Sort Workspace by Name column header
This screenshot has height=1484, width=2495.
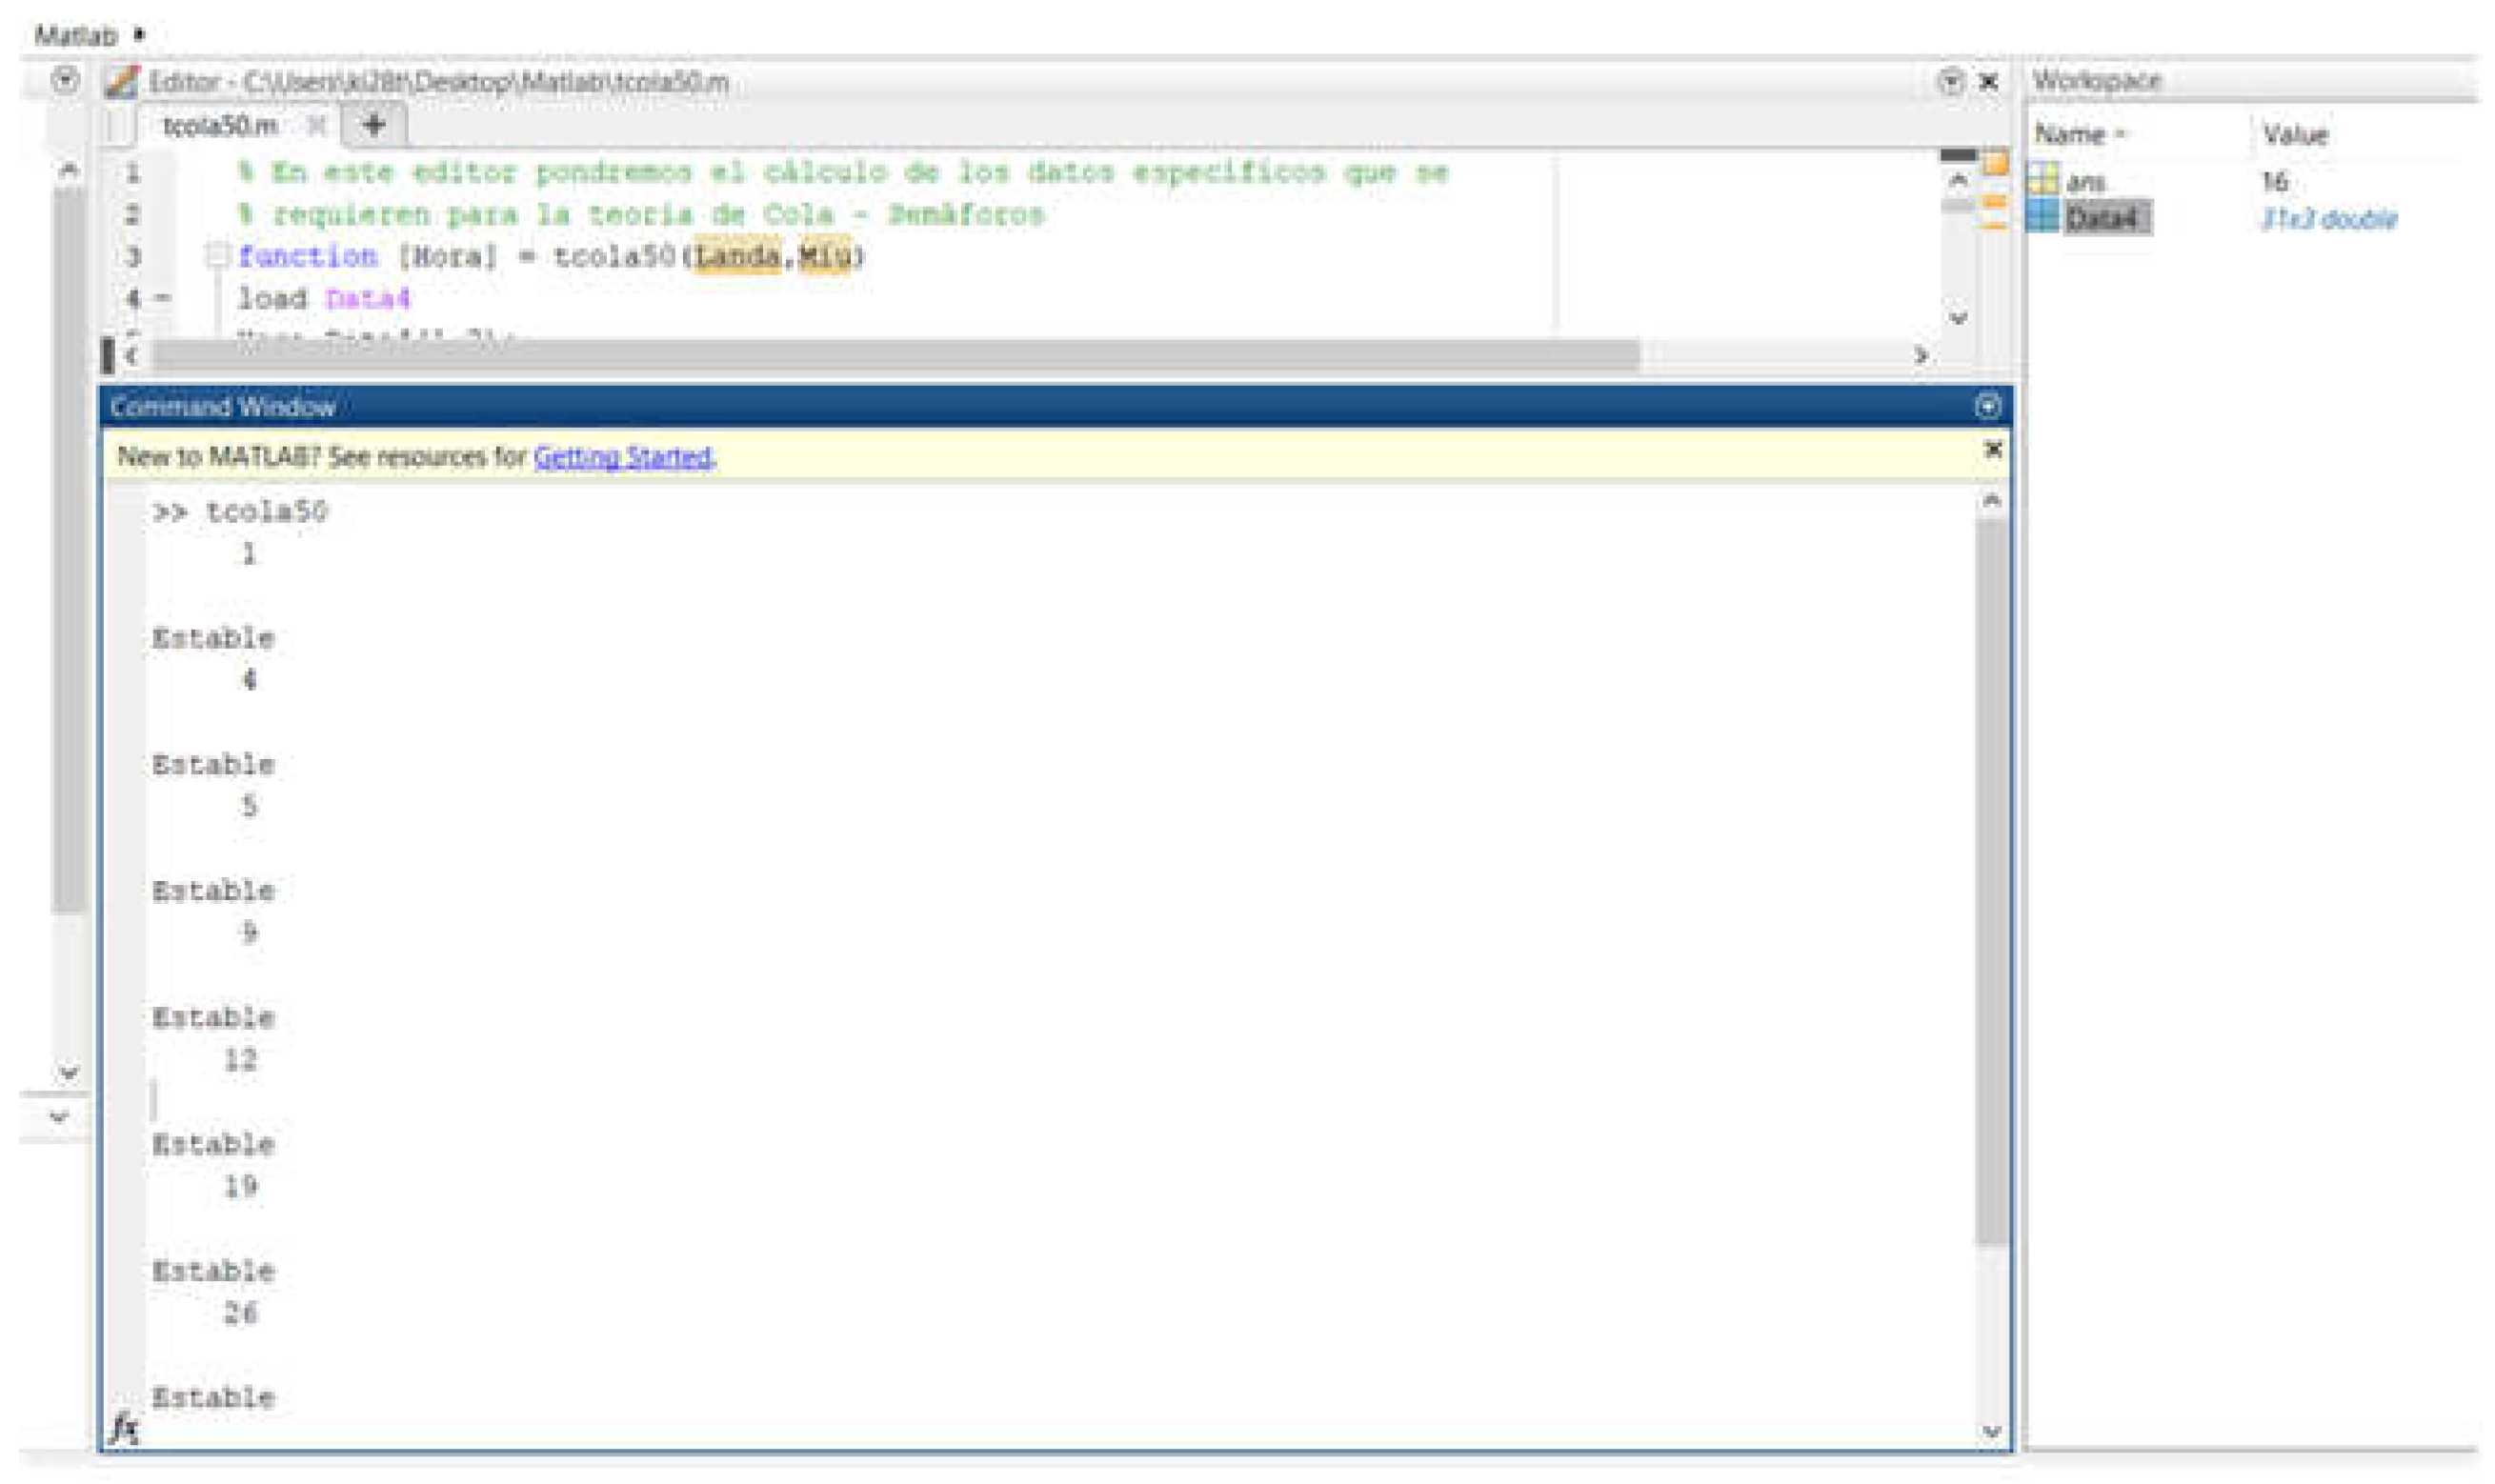tap(2070, 134)
